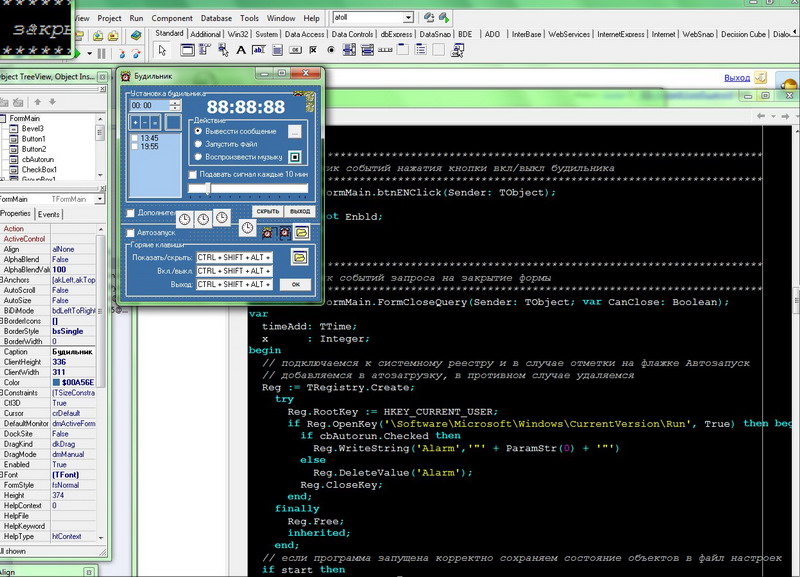Open the Component menu
800x577 pixels.
(x=172, y=18)
